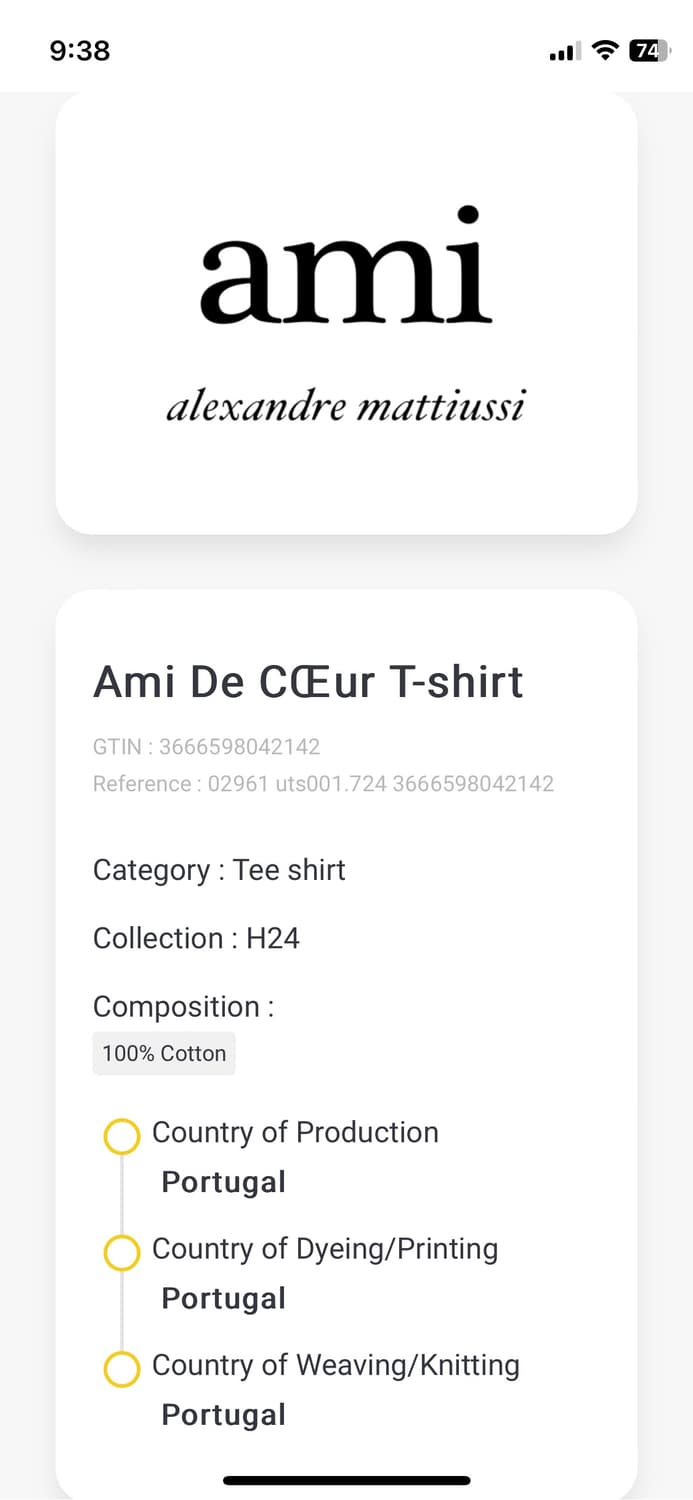
Task: Tap the ami brand logo
Action: pos(346,266)
